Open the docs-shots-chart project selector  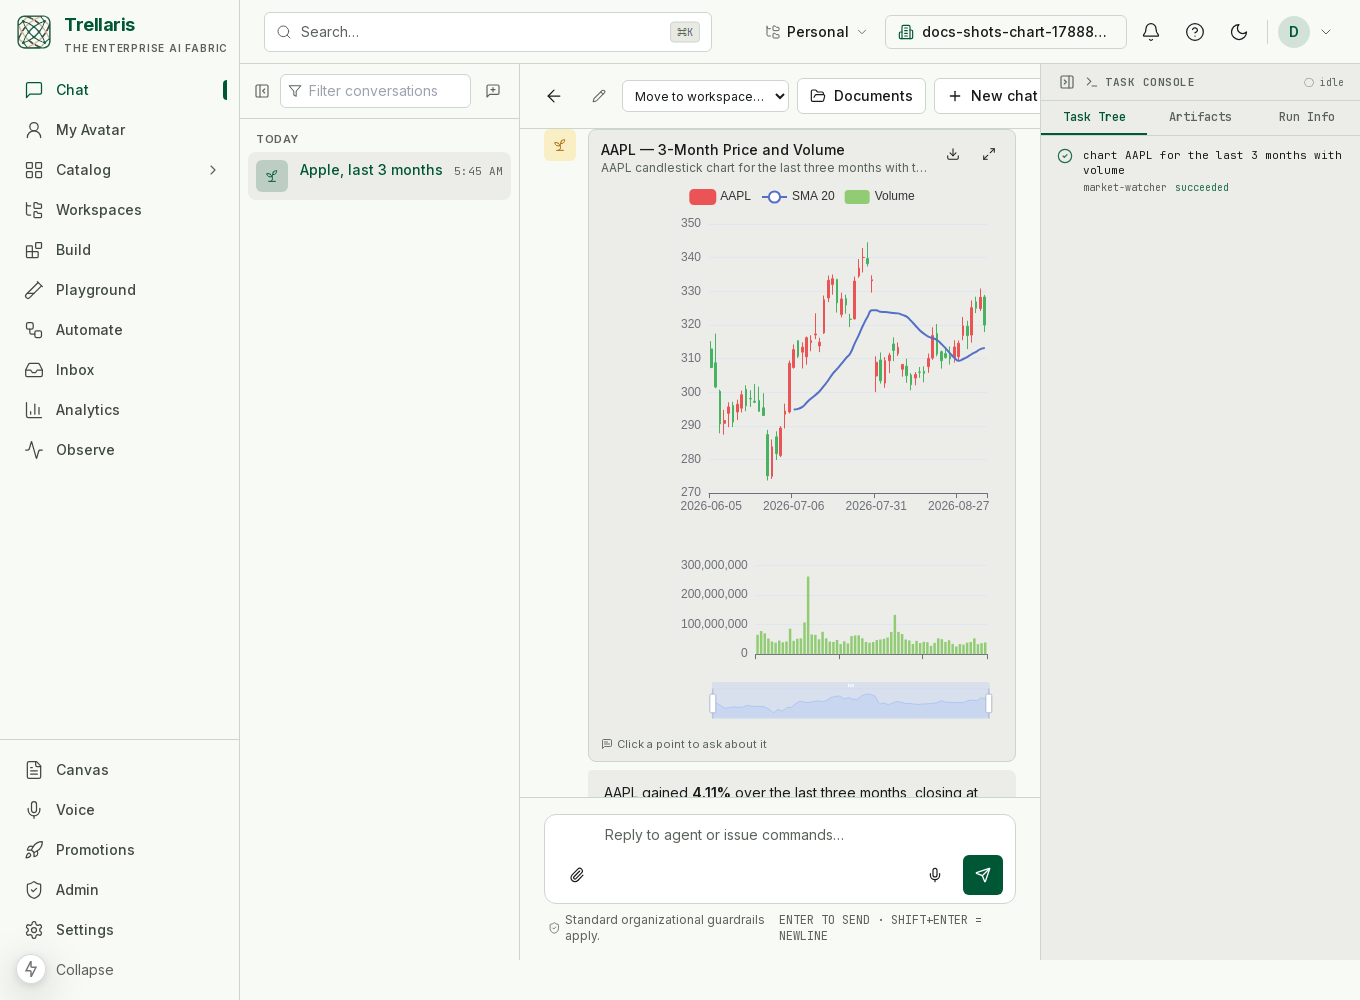point(1006,32)
